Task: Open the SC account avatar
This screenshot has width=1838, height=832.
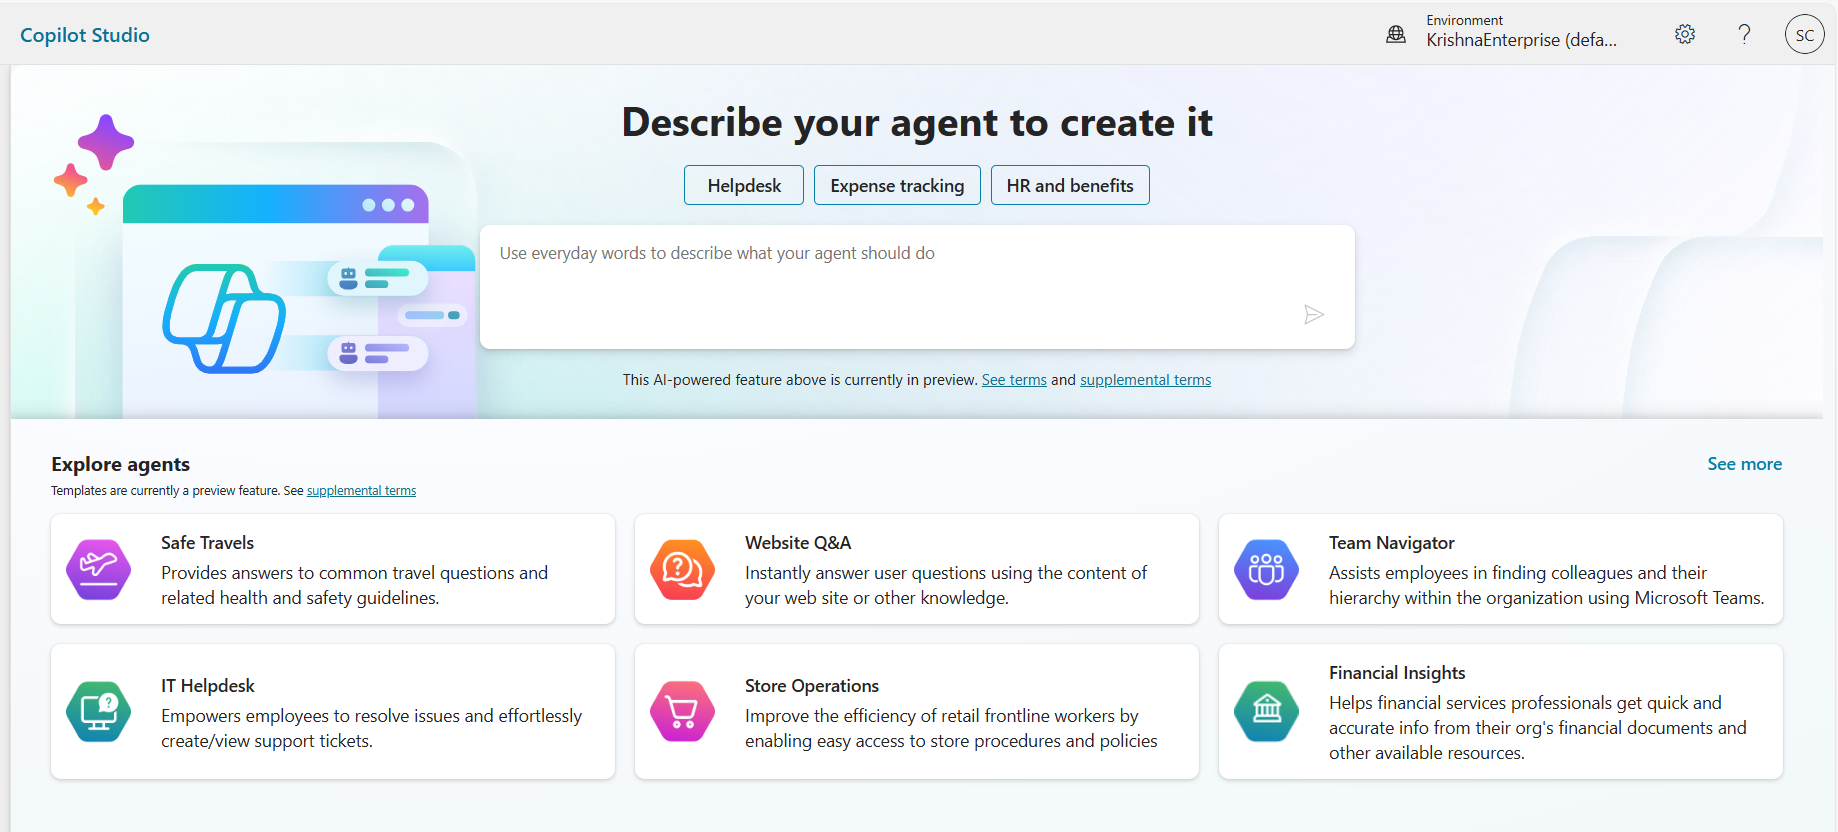Action: [1804, 34]
